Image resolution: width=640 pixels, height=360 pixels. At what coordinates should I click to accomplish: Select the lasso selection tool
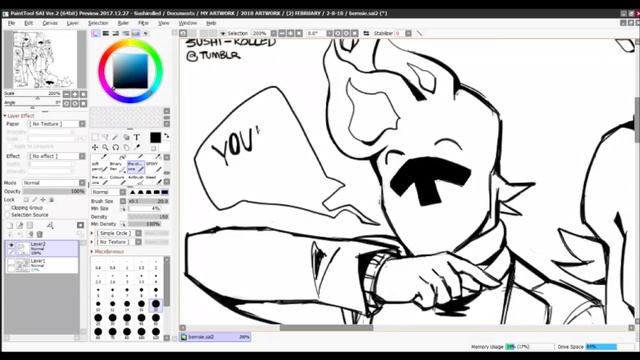105,138
